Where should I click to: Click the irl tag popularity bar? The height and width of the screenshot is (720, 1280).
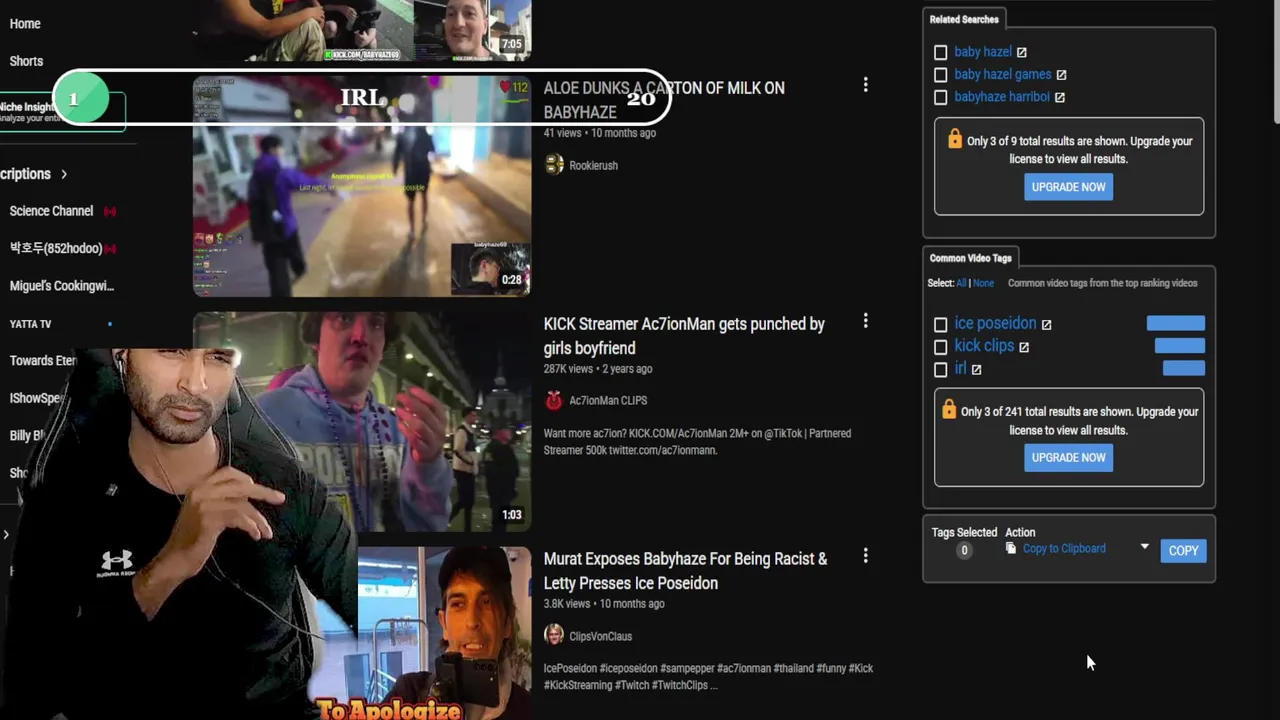1184,369
